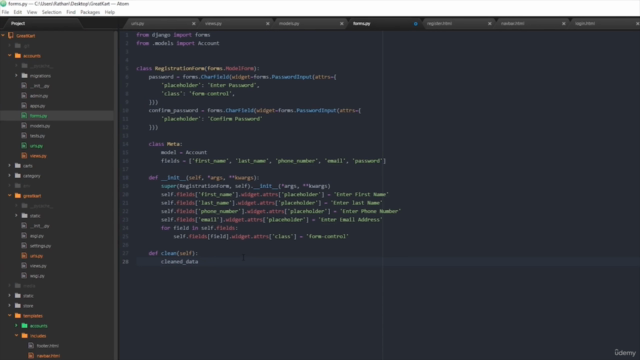Expand the carts folder
Screen dimensions: 640x360
point(10,166)
